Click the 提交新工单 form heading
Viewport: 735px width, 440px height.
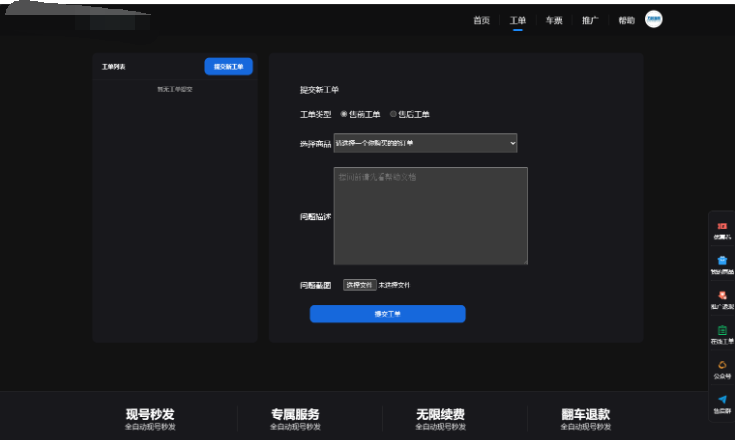pos(319,89)
